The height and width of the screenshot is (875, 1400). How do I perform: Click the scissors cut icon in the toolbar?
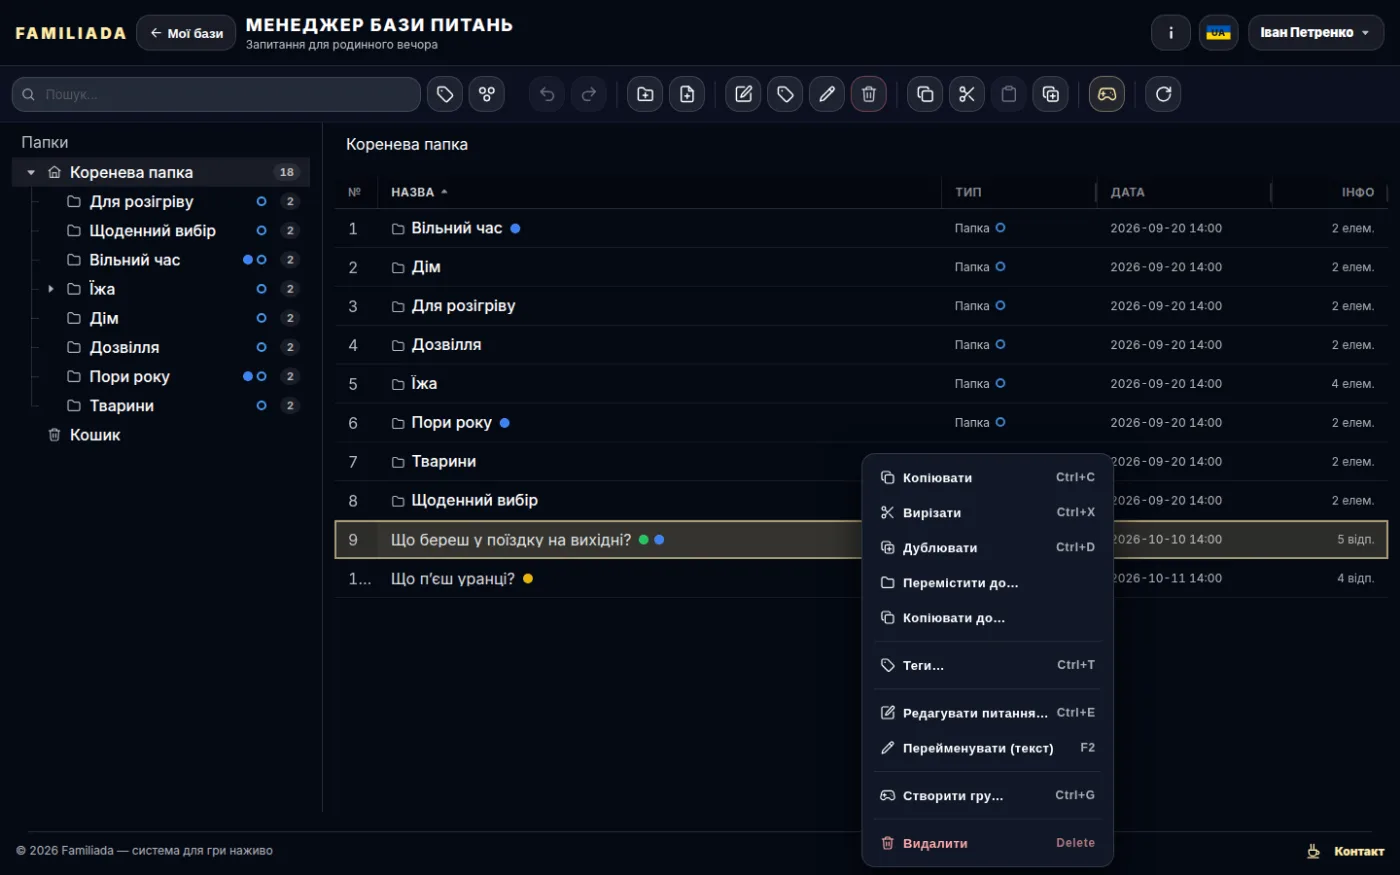click(967, 94)
